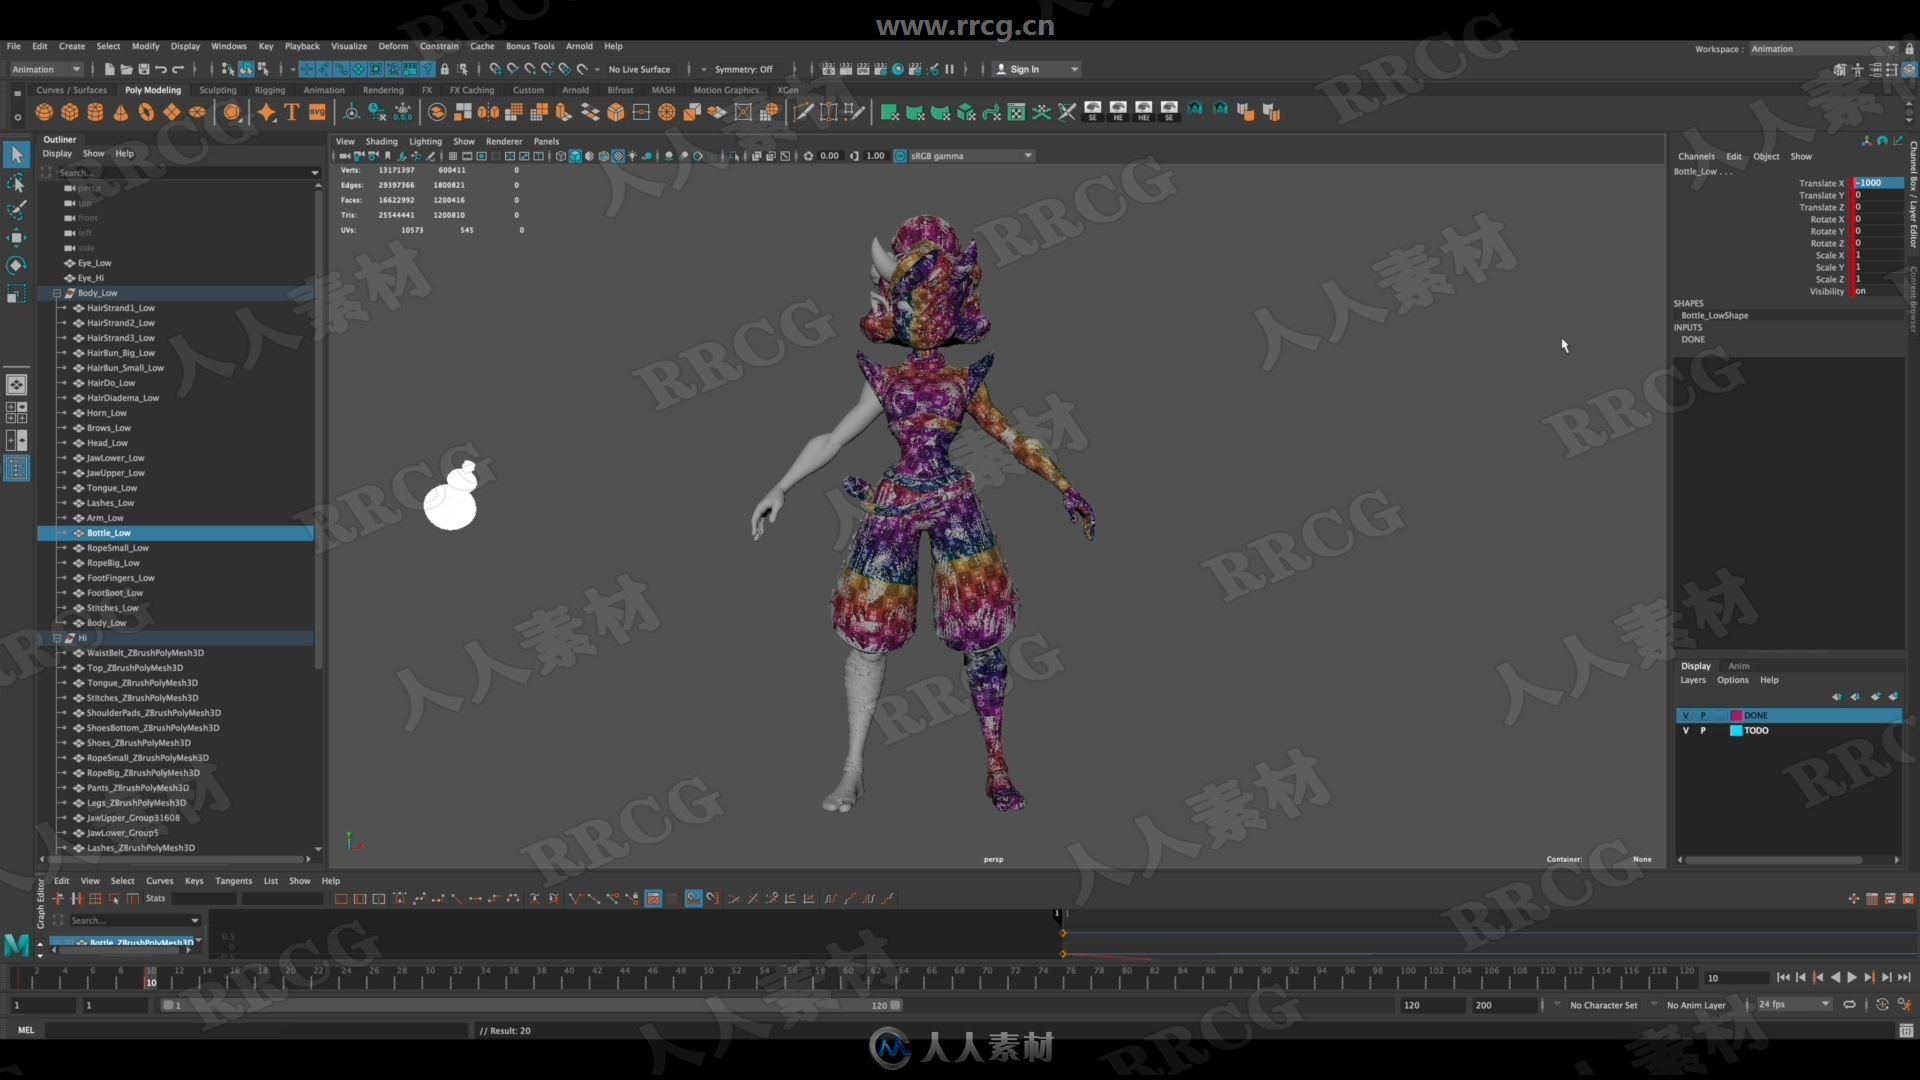Click the No Anim Layer button

[1696, 1005]
